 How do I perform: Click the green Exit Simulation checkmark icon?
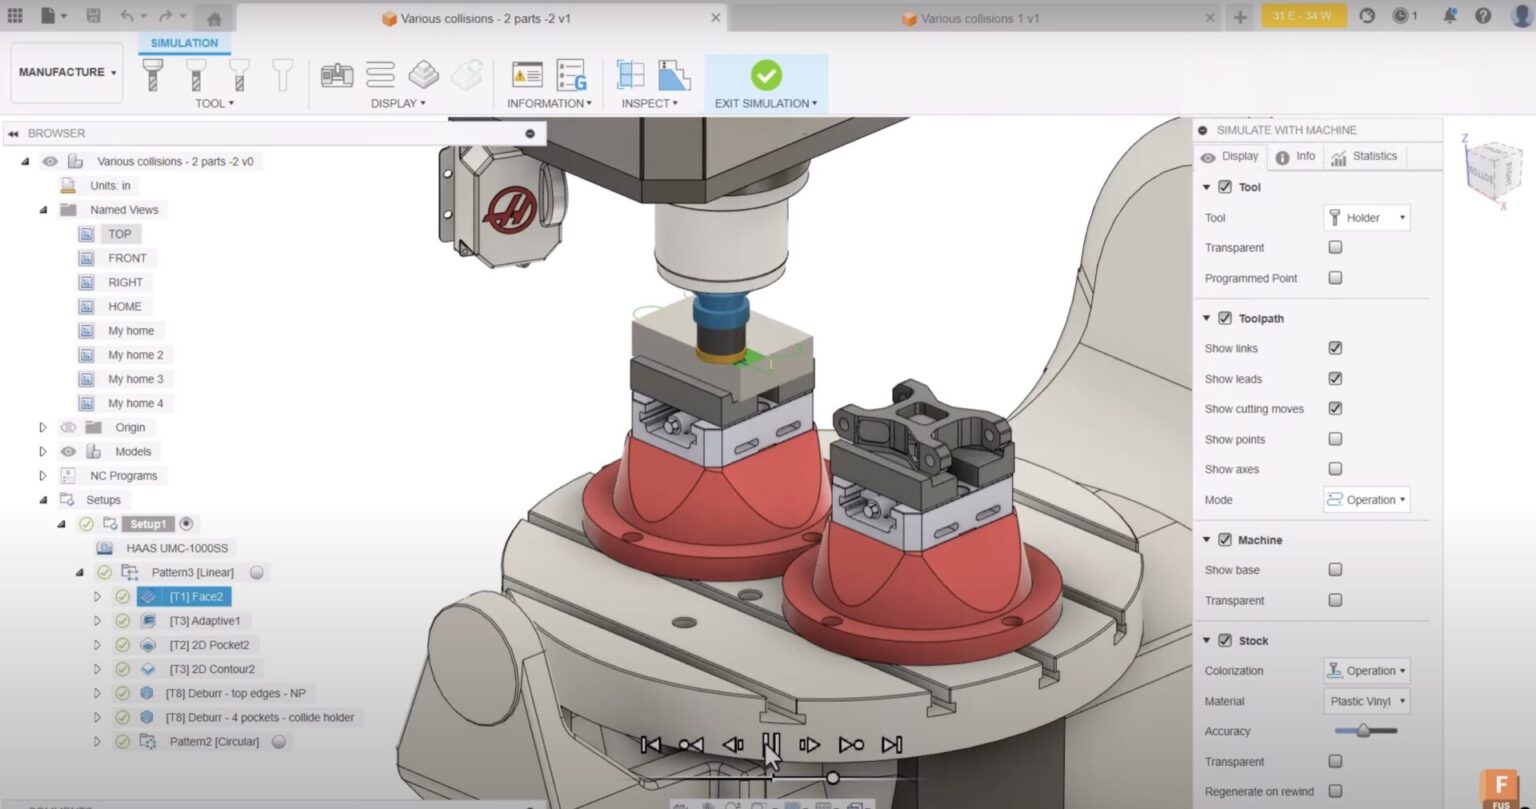766,73
